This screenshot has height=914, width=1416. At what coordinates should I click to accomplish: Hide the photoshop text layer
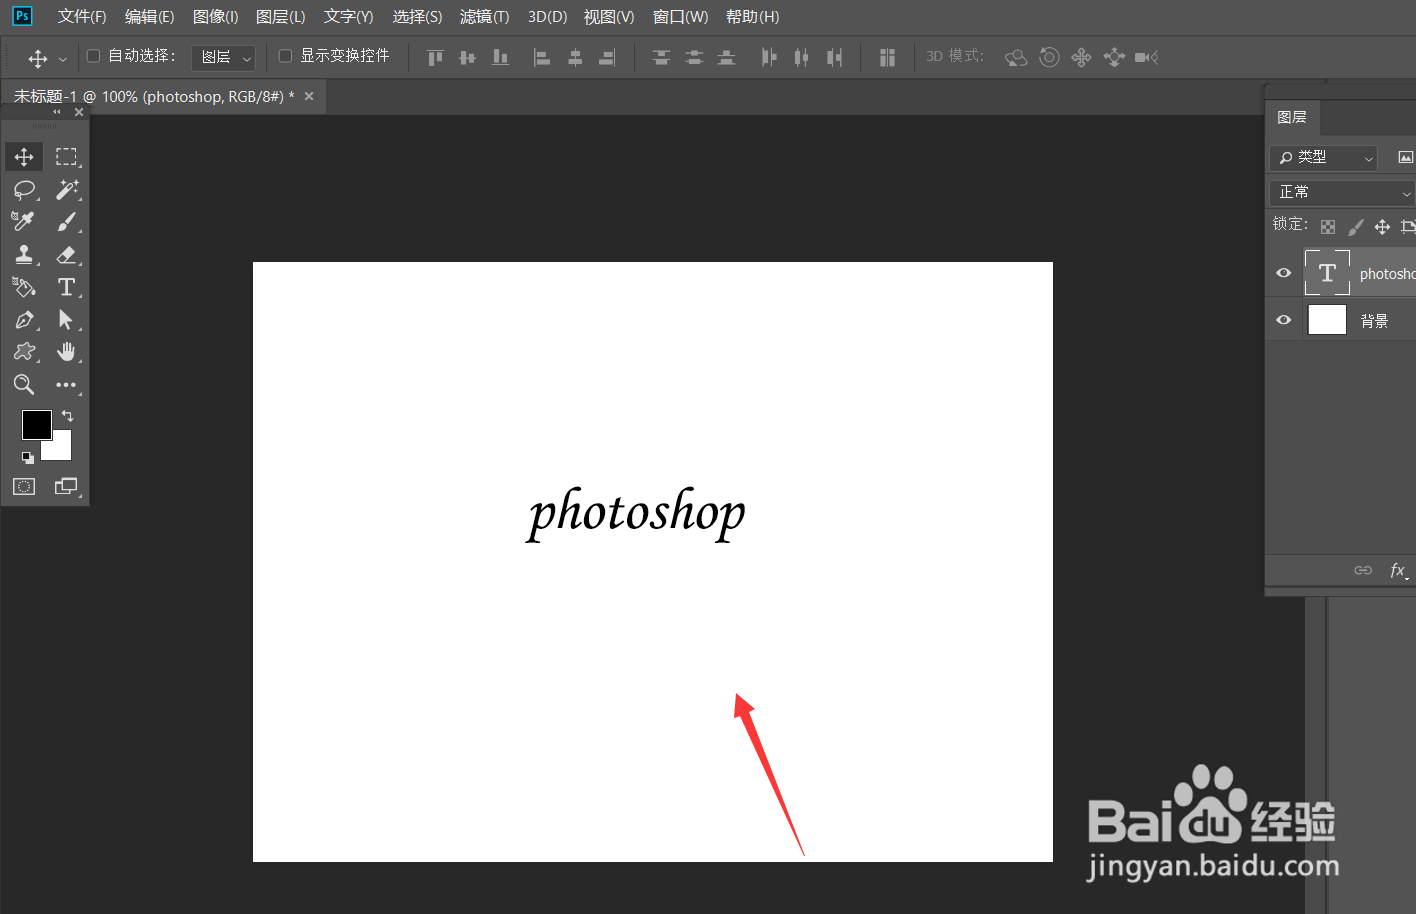pyautogui.click(x=1284, y=273)
